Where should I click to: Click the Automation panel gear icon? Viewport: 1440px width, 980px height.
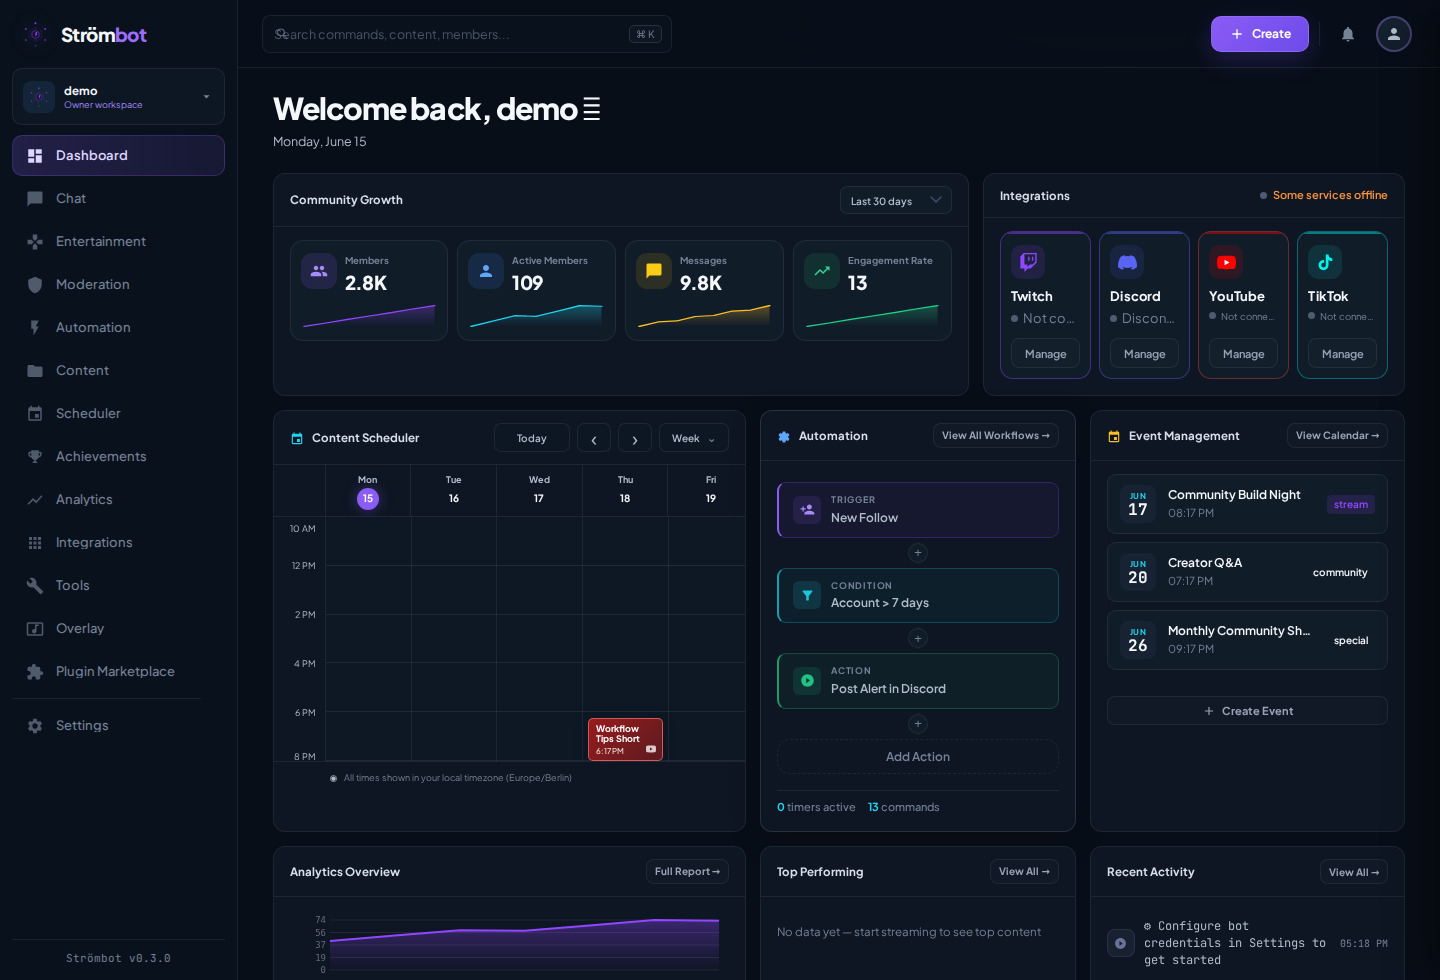784,436
